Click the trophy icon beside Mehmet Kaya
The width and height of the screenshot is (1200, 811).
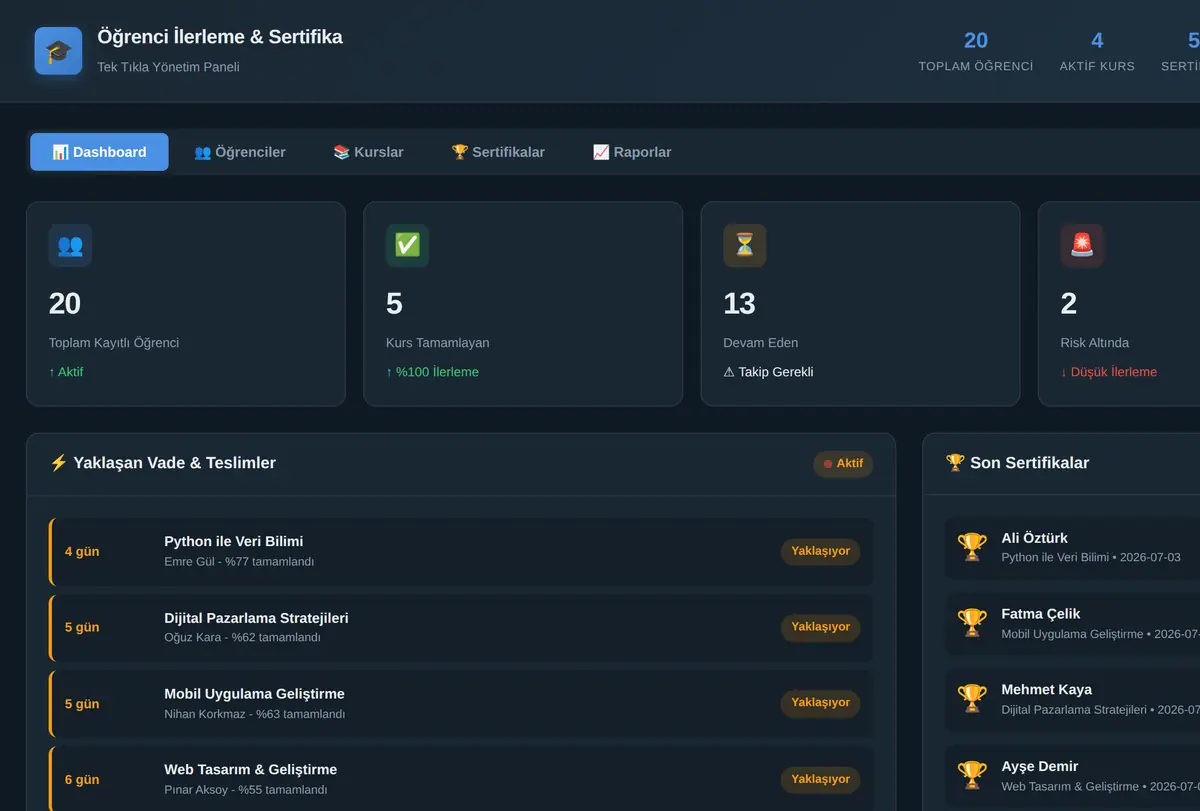tap(972, 698)
